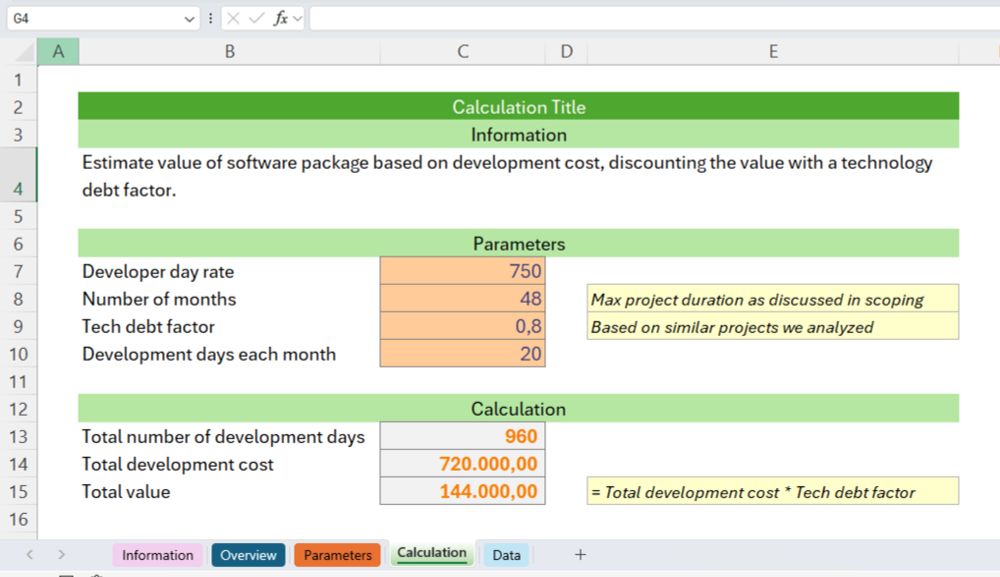The height and width of the screenshot is (577, 1000).
Task: Click the green 'Parameters' section header cell
Action: point(518,244)
